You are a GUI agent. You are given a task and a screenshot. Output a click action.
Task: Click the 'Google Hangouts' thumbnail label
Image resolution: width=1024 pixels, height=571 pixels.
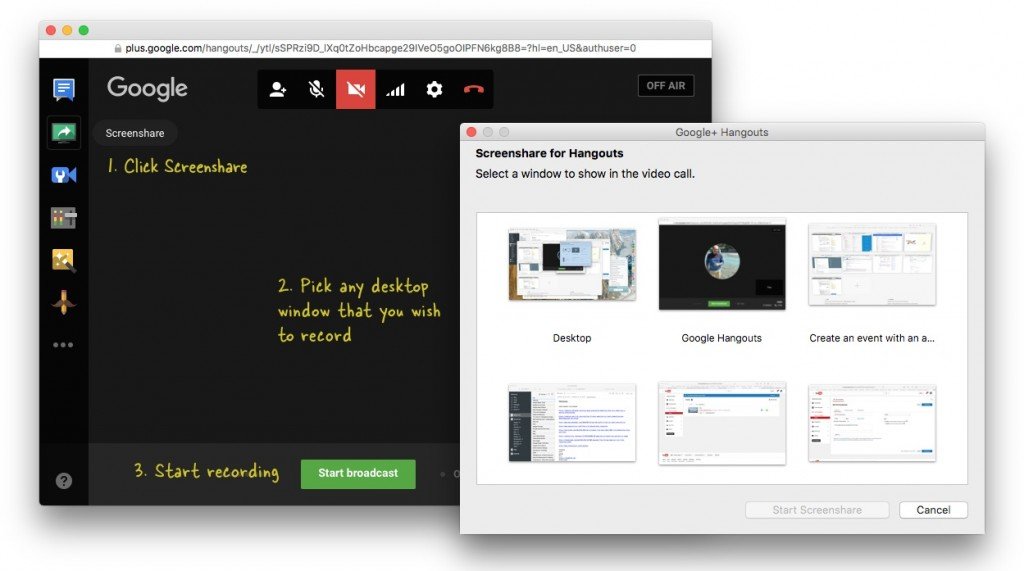(722, 338)
